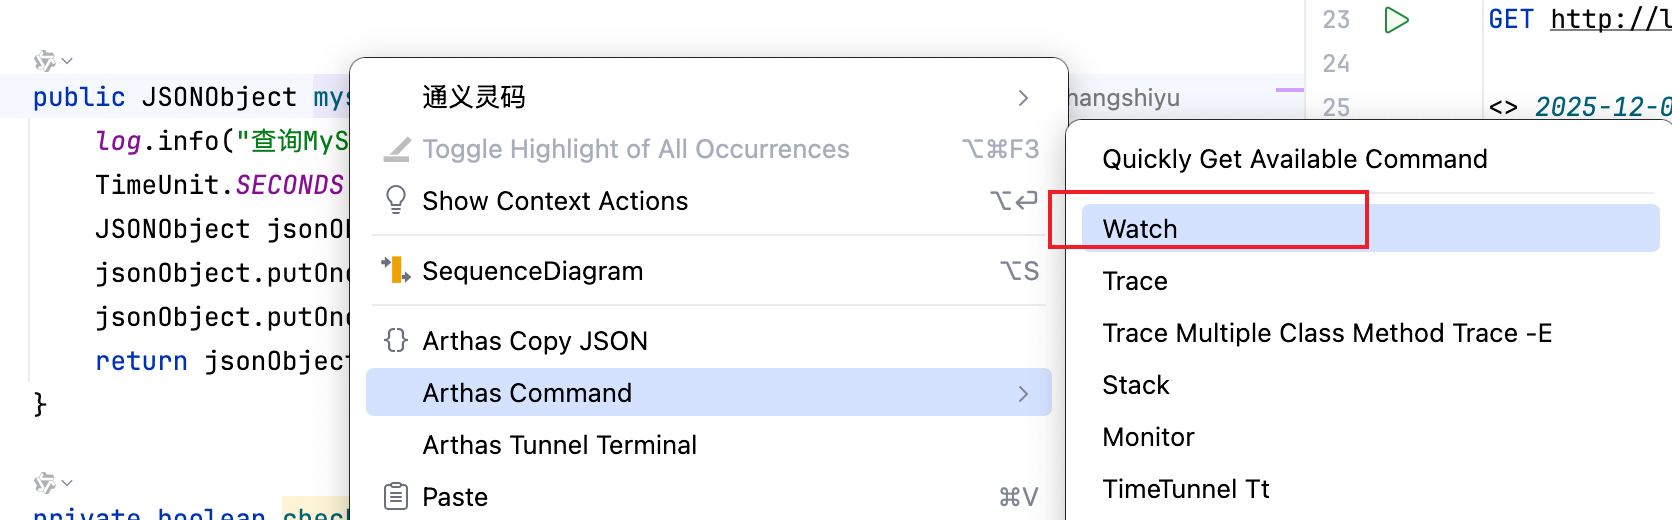Click the SequenceDiagram plugin icon

396,270
